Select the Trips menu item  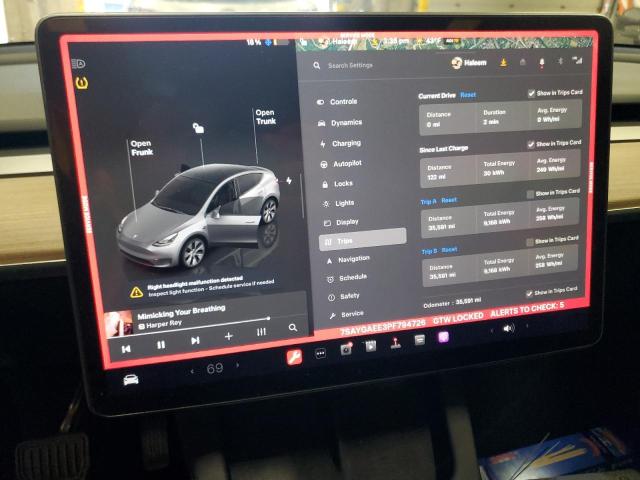pos(362,240)
